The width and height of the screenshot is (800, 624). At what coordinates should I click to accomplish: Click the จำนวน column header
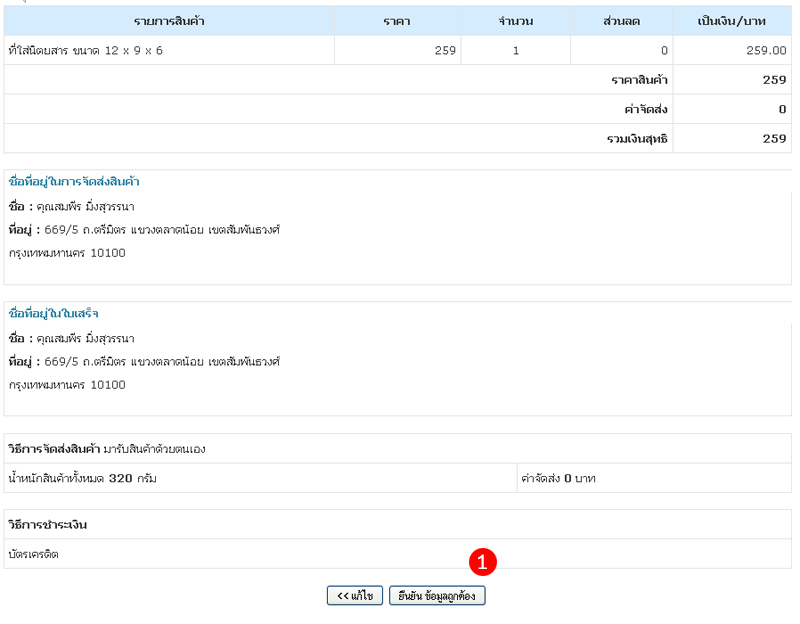pyautogui.click(x=515, y=21)
